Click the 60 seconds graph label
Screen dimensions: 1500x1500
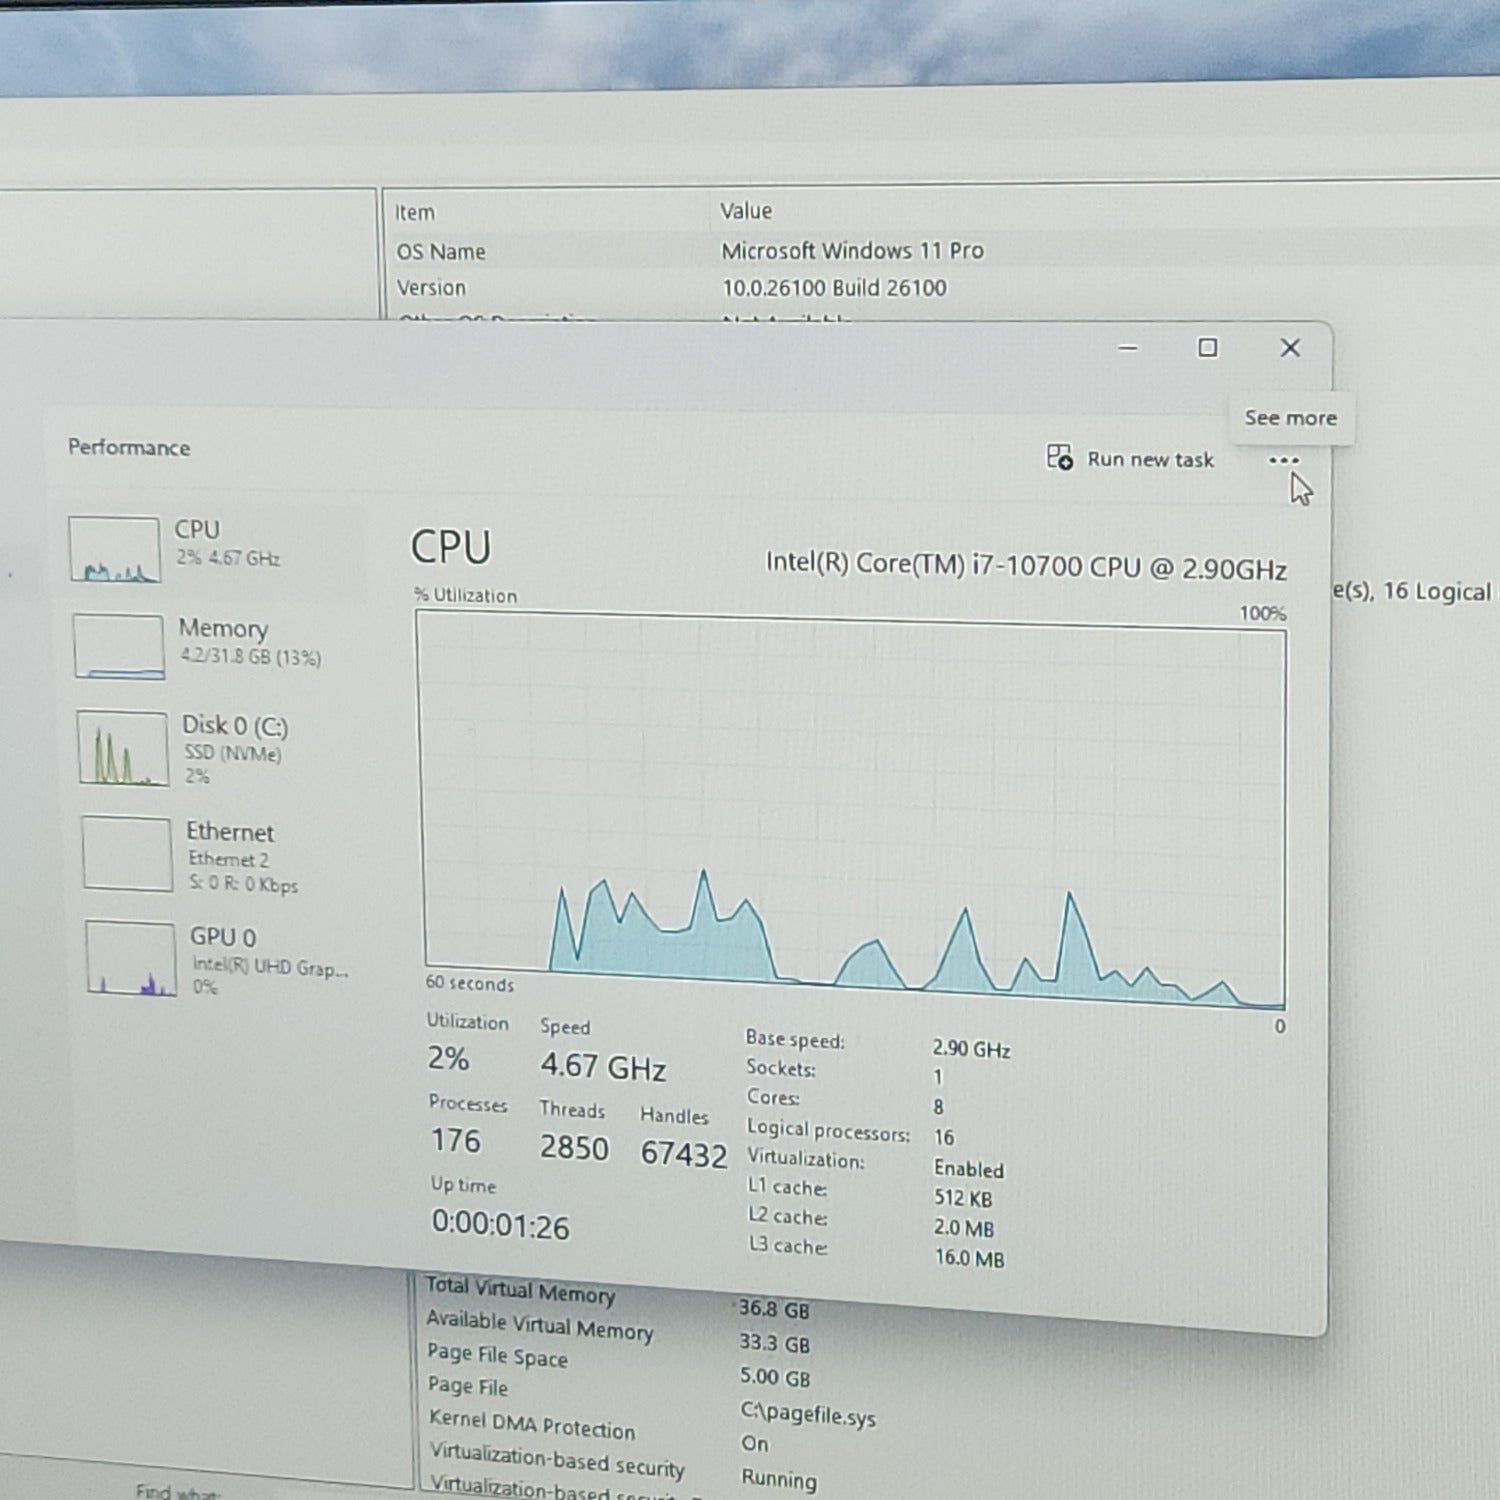469,984
